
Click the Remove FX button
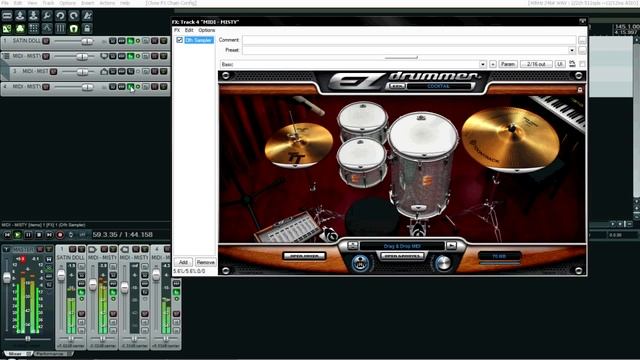coord(205,262)
